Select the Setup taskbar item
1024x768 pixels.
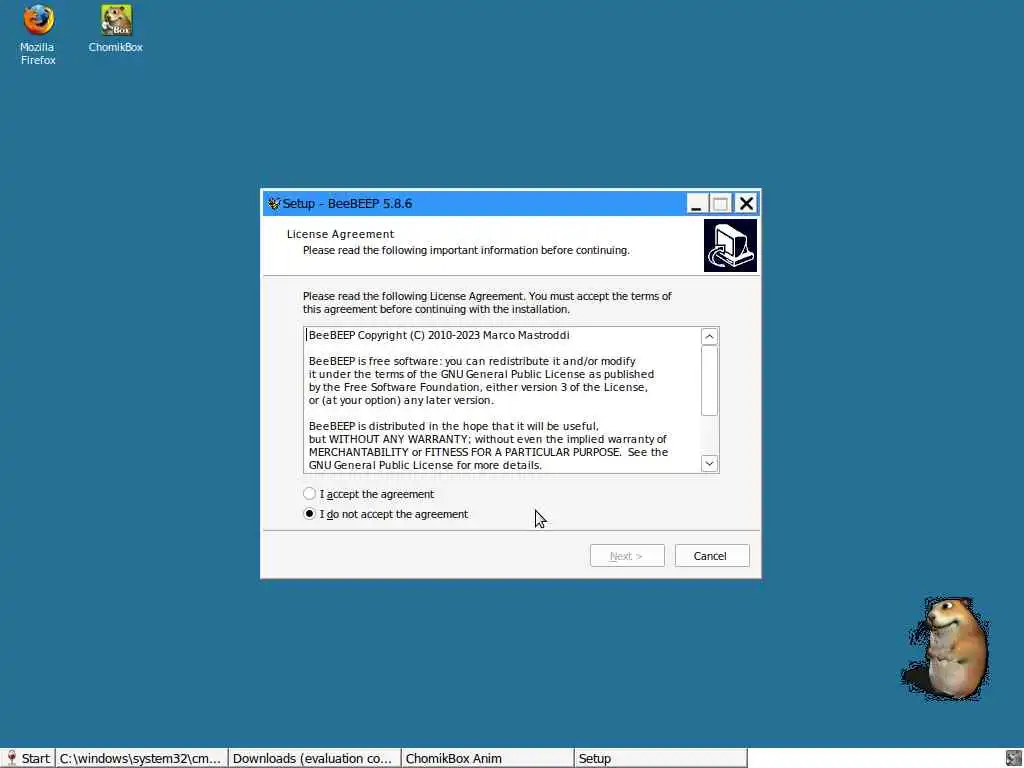pos(660,758)
